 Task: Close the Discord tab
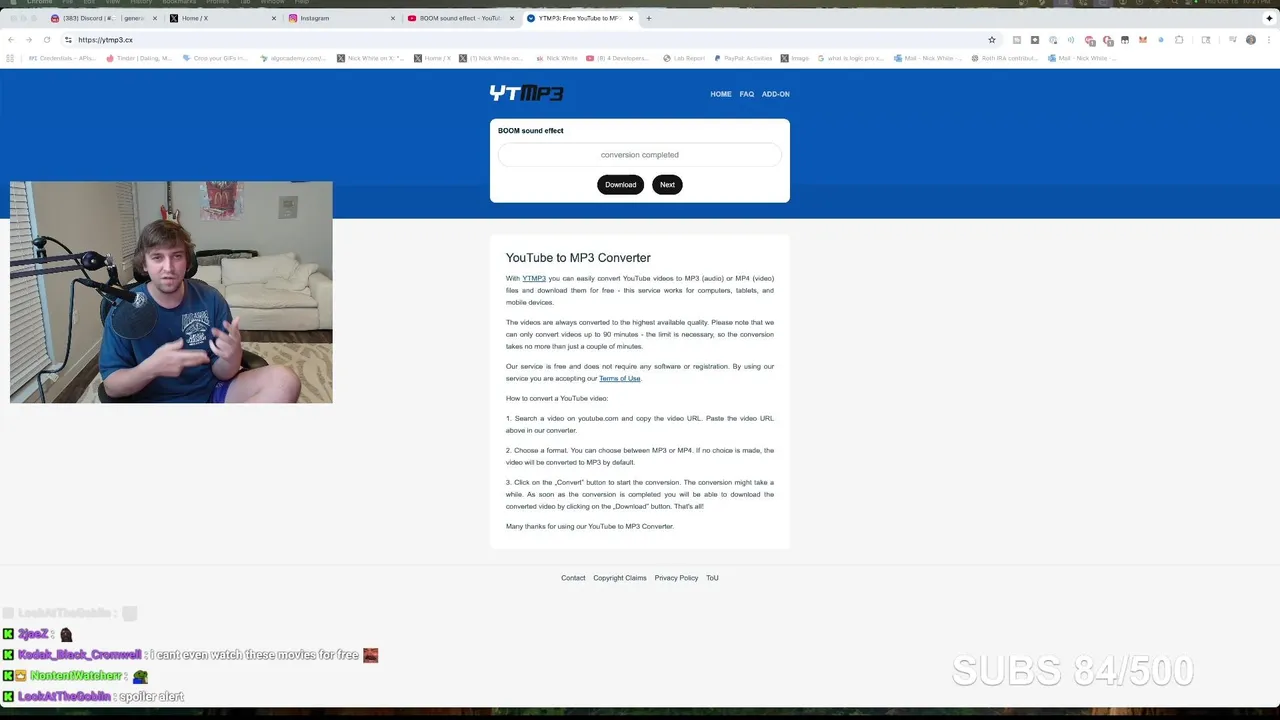tap(155, 18)
